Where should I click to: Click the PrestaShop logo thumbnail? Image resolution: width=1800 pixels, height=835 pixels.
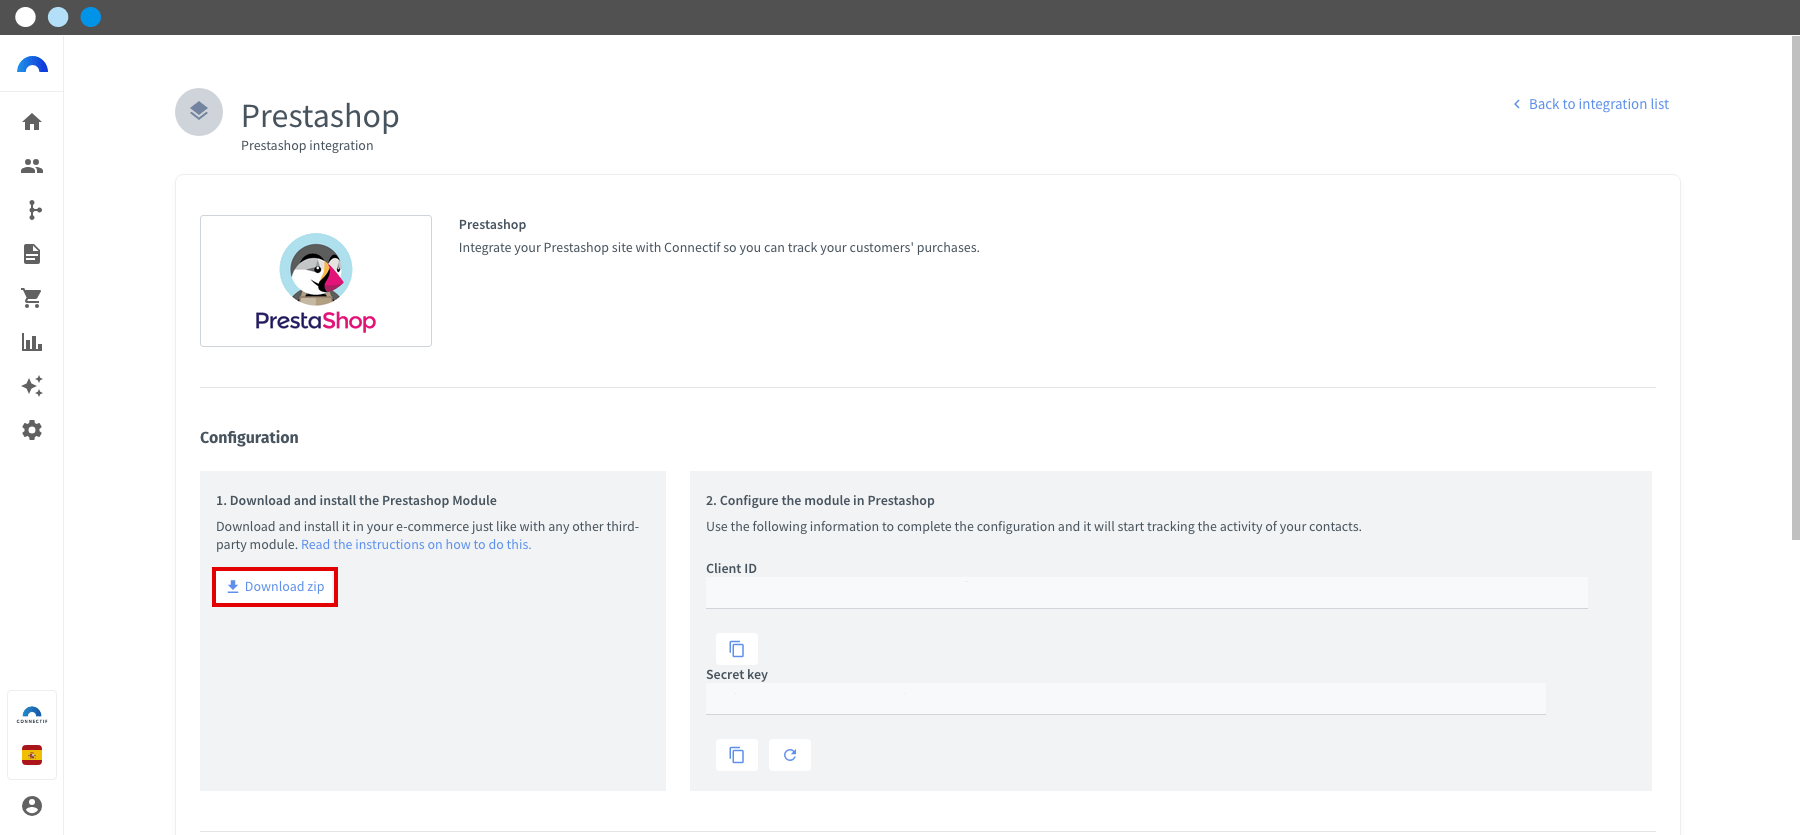click(x=316, y=281)
